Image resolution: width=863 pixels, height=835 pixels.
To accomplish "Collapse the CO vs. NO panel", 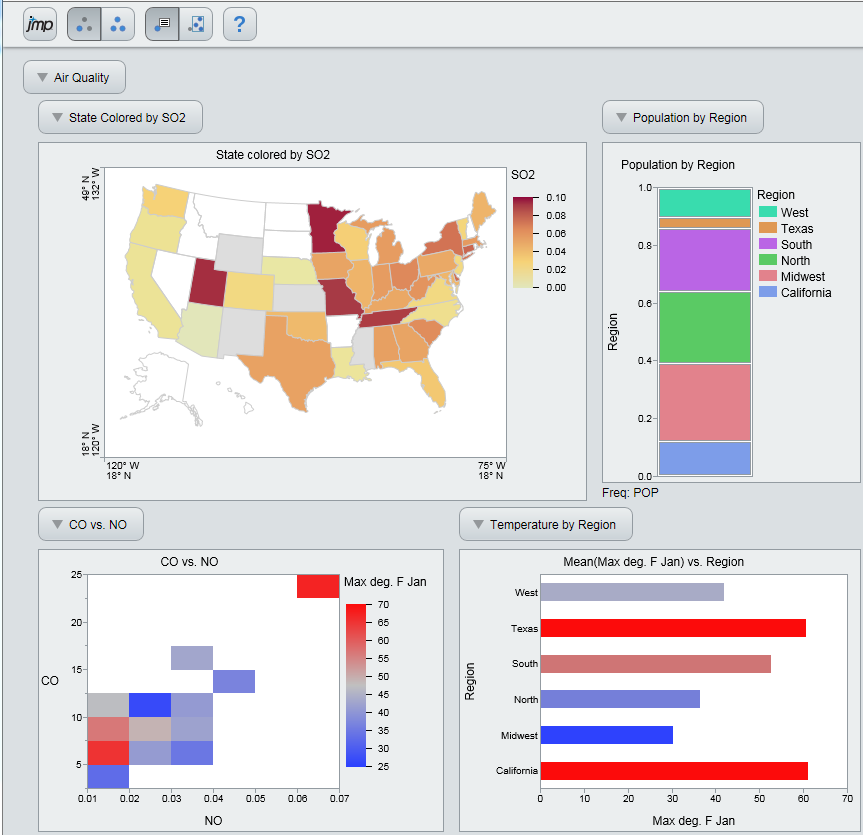I will coord(57,523).
